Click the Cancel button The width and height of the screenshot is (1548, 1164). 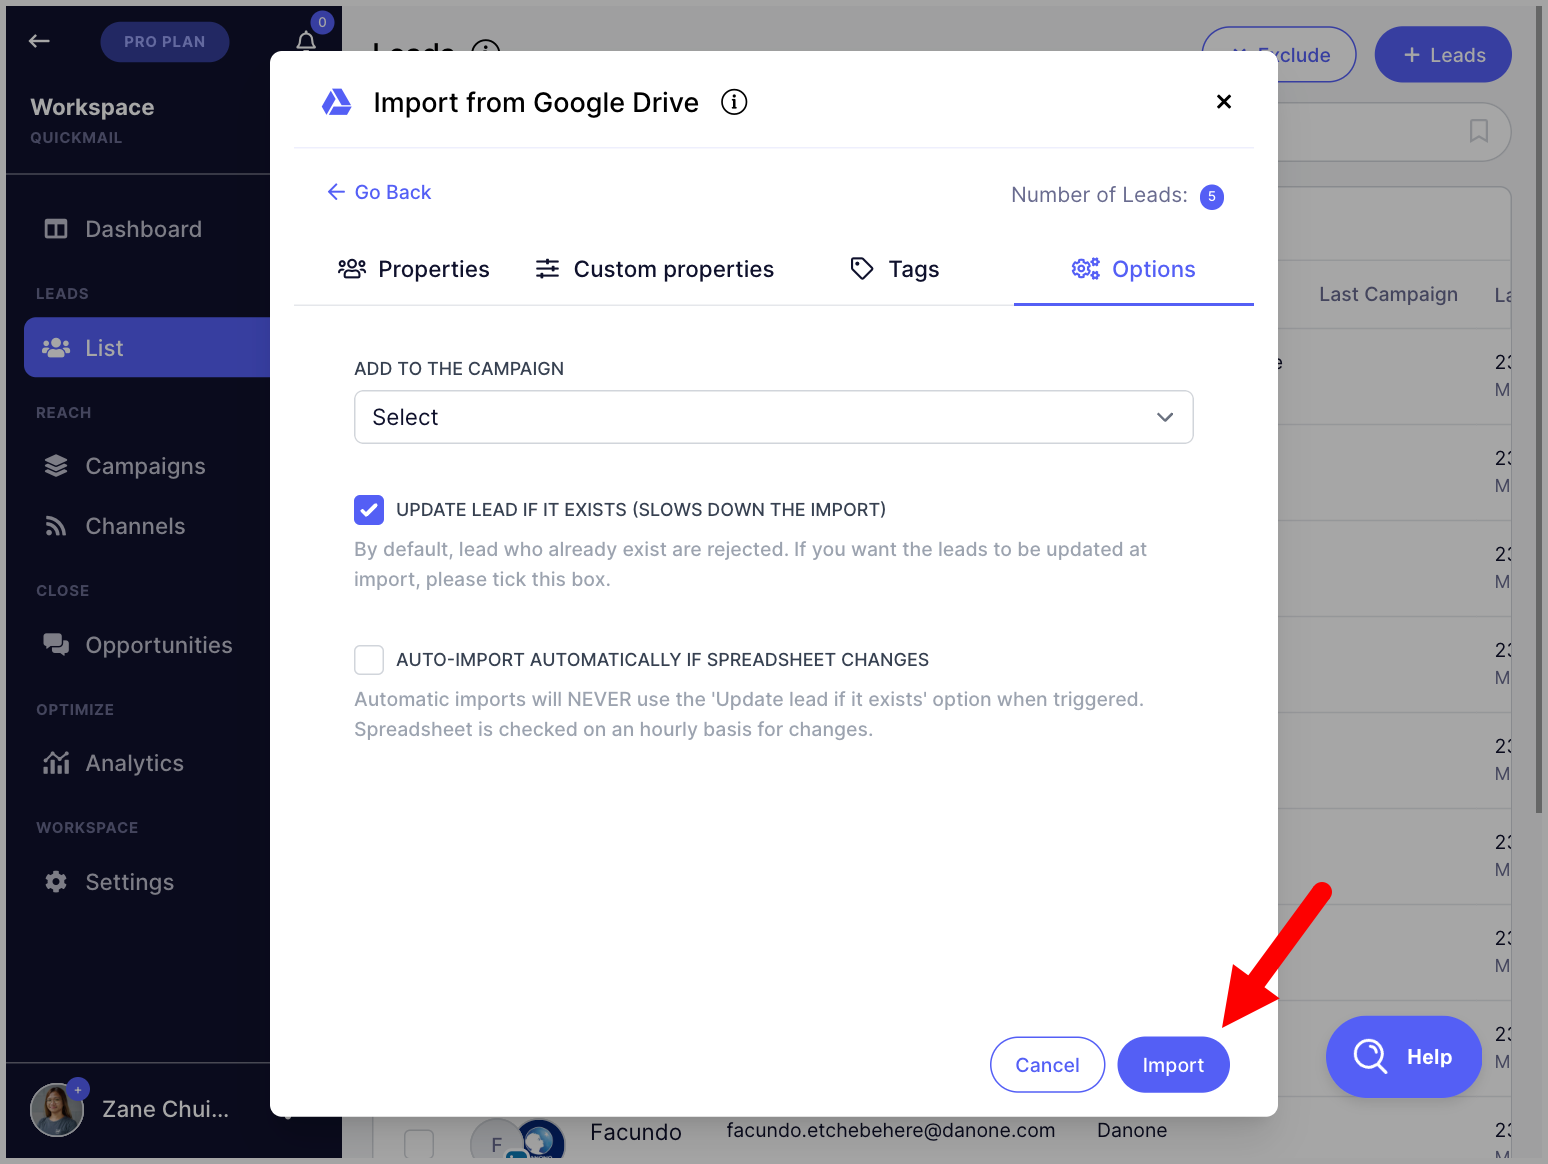point(1047,1065)
